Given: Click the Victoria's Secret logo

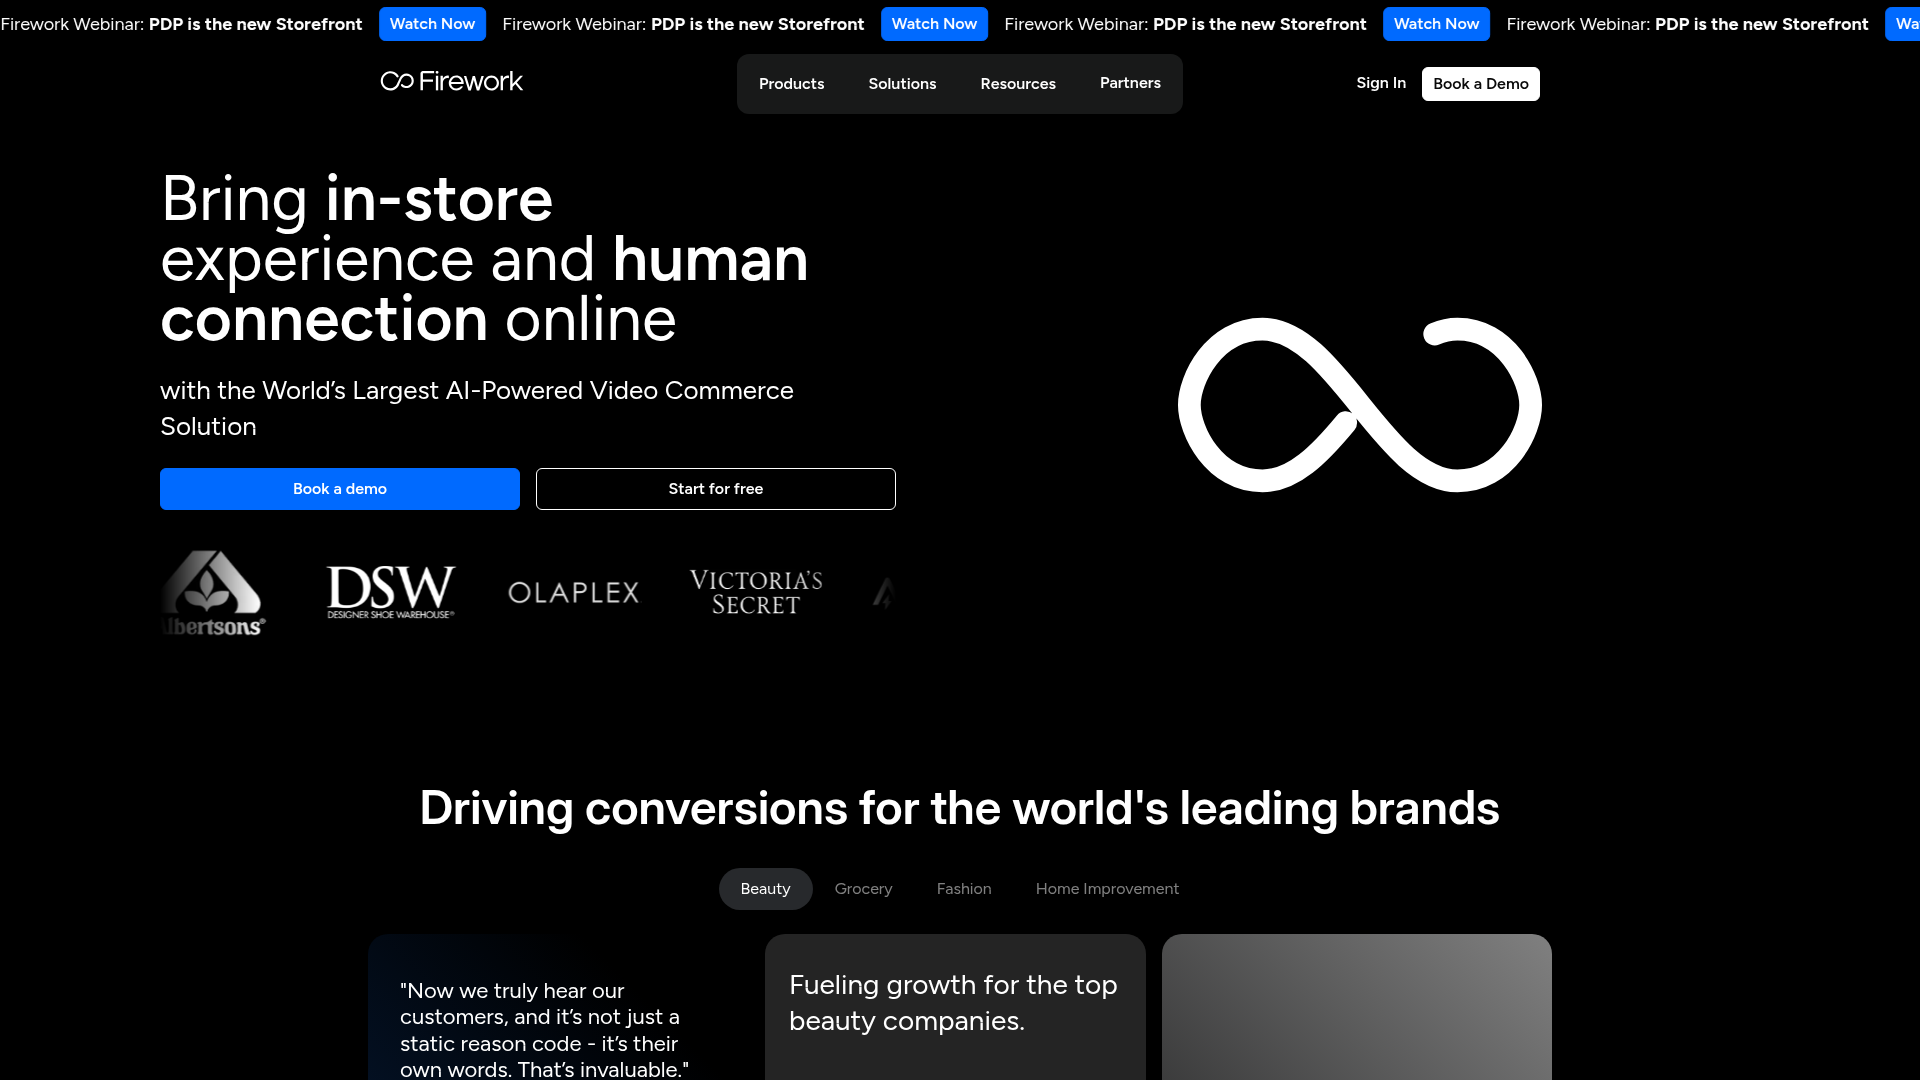Looking at the screenshot, I should pos(756,593).
